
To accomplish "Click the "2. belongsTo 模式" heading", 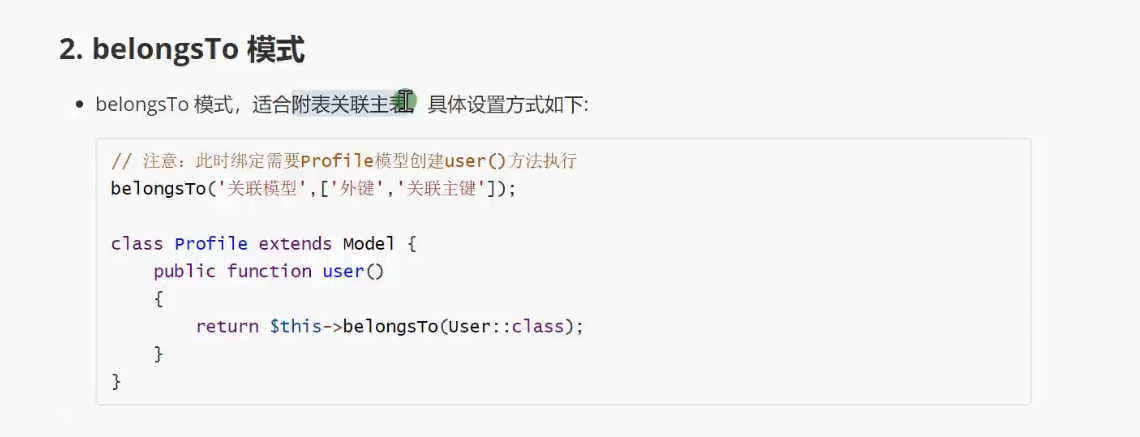I will click(182, 52).
